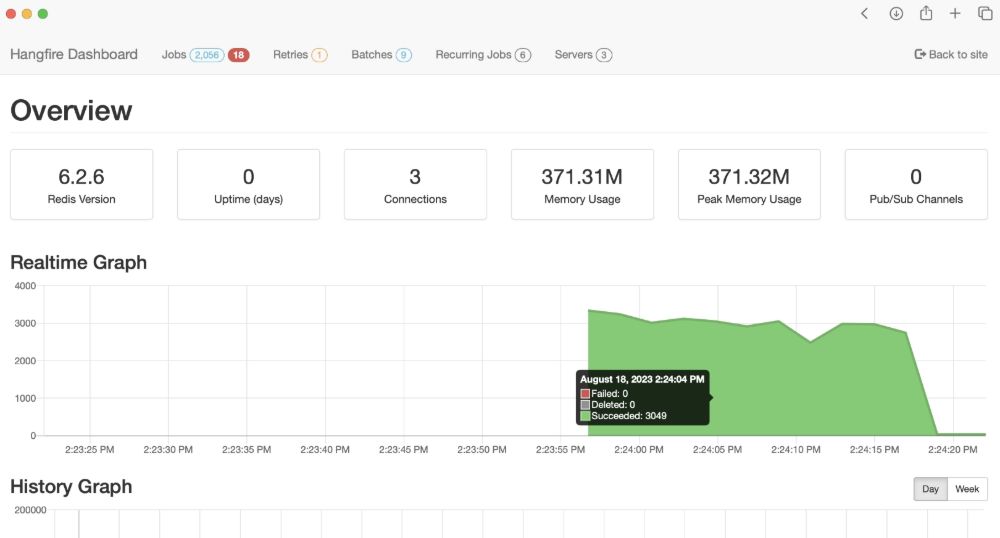Open the Servers page
Viewport: 1000px width, 538px height.
click(573, 54)
